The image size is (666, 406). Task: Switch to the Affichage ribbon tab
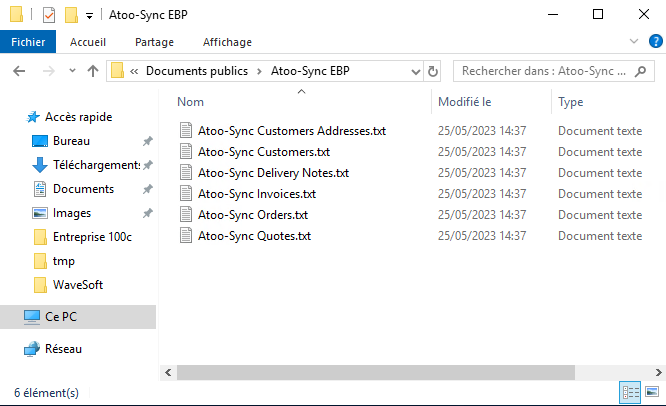coord(227,42)
